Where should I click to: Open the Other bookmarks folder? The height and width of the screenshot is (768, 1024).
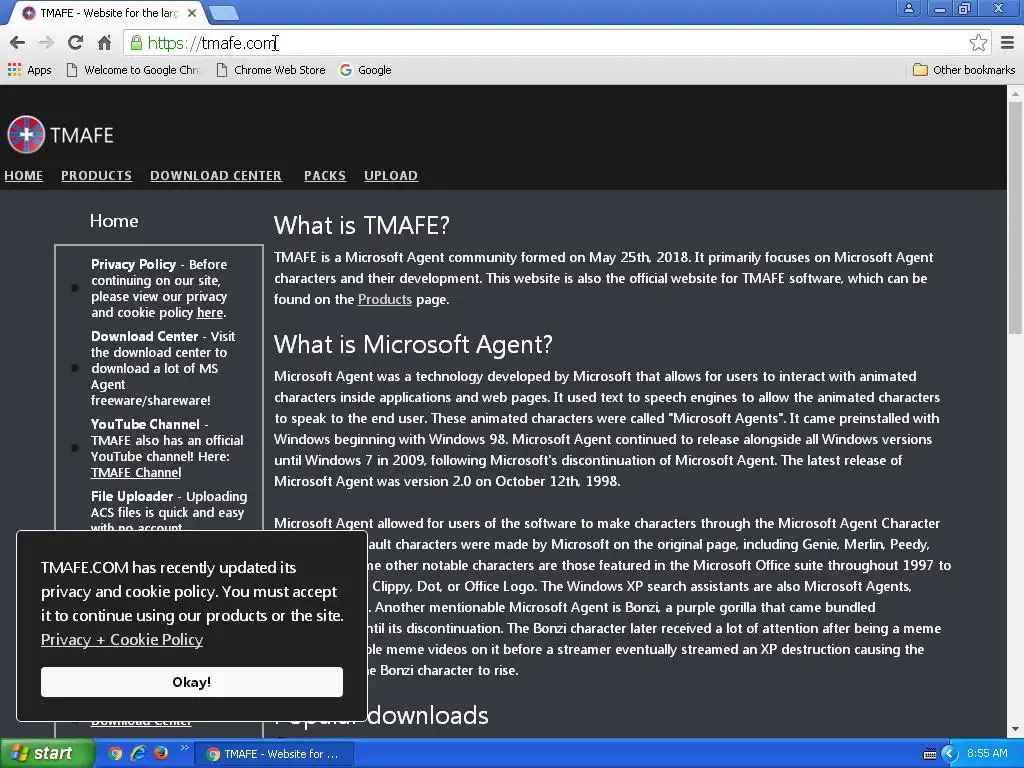(x=964, y=70)
